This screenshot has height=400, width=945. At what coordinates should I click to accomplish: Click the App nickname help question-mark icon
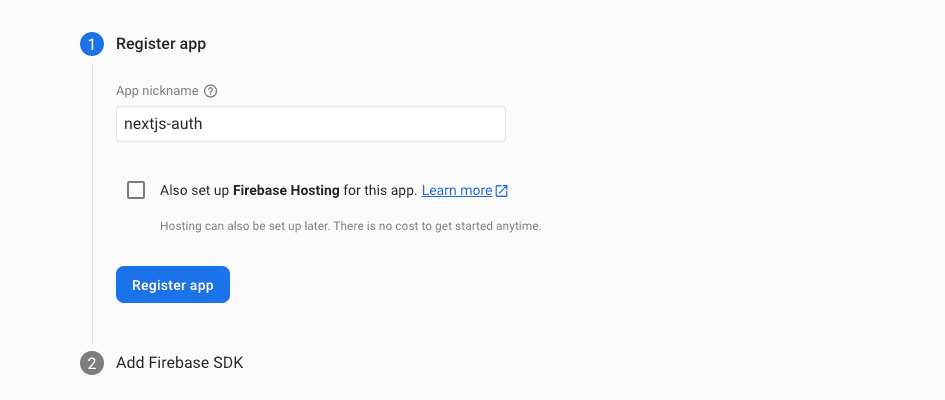[210, 91]
